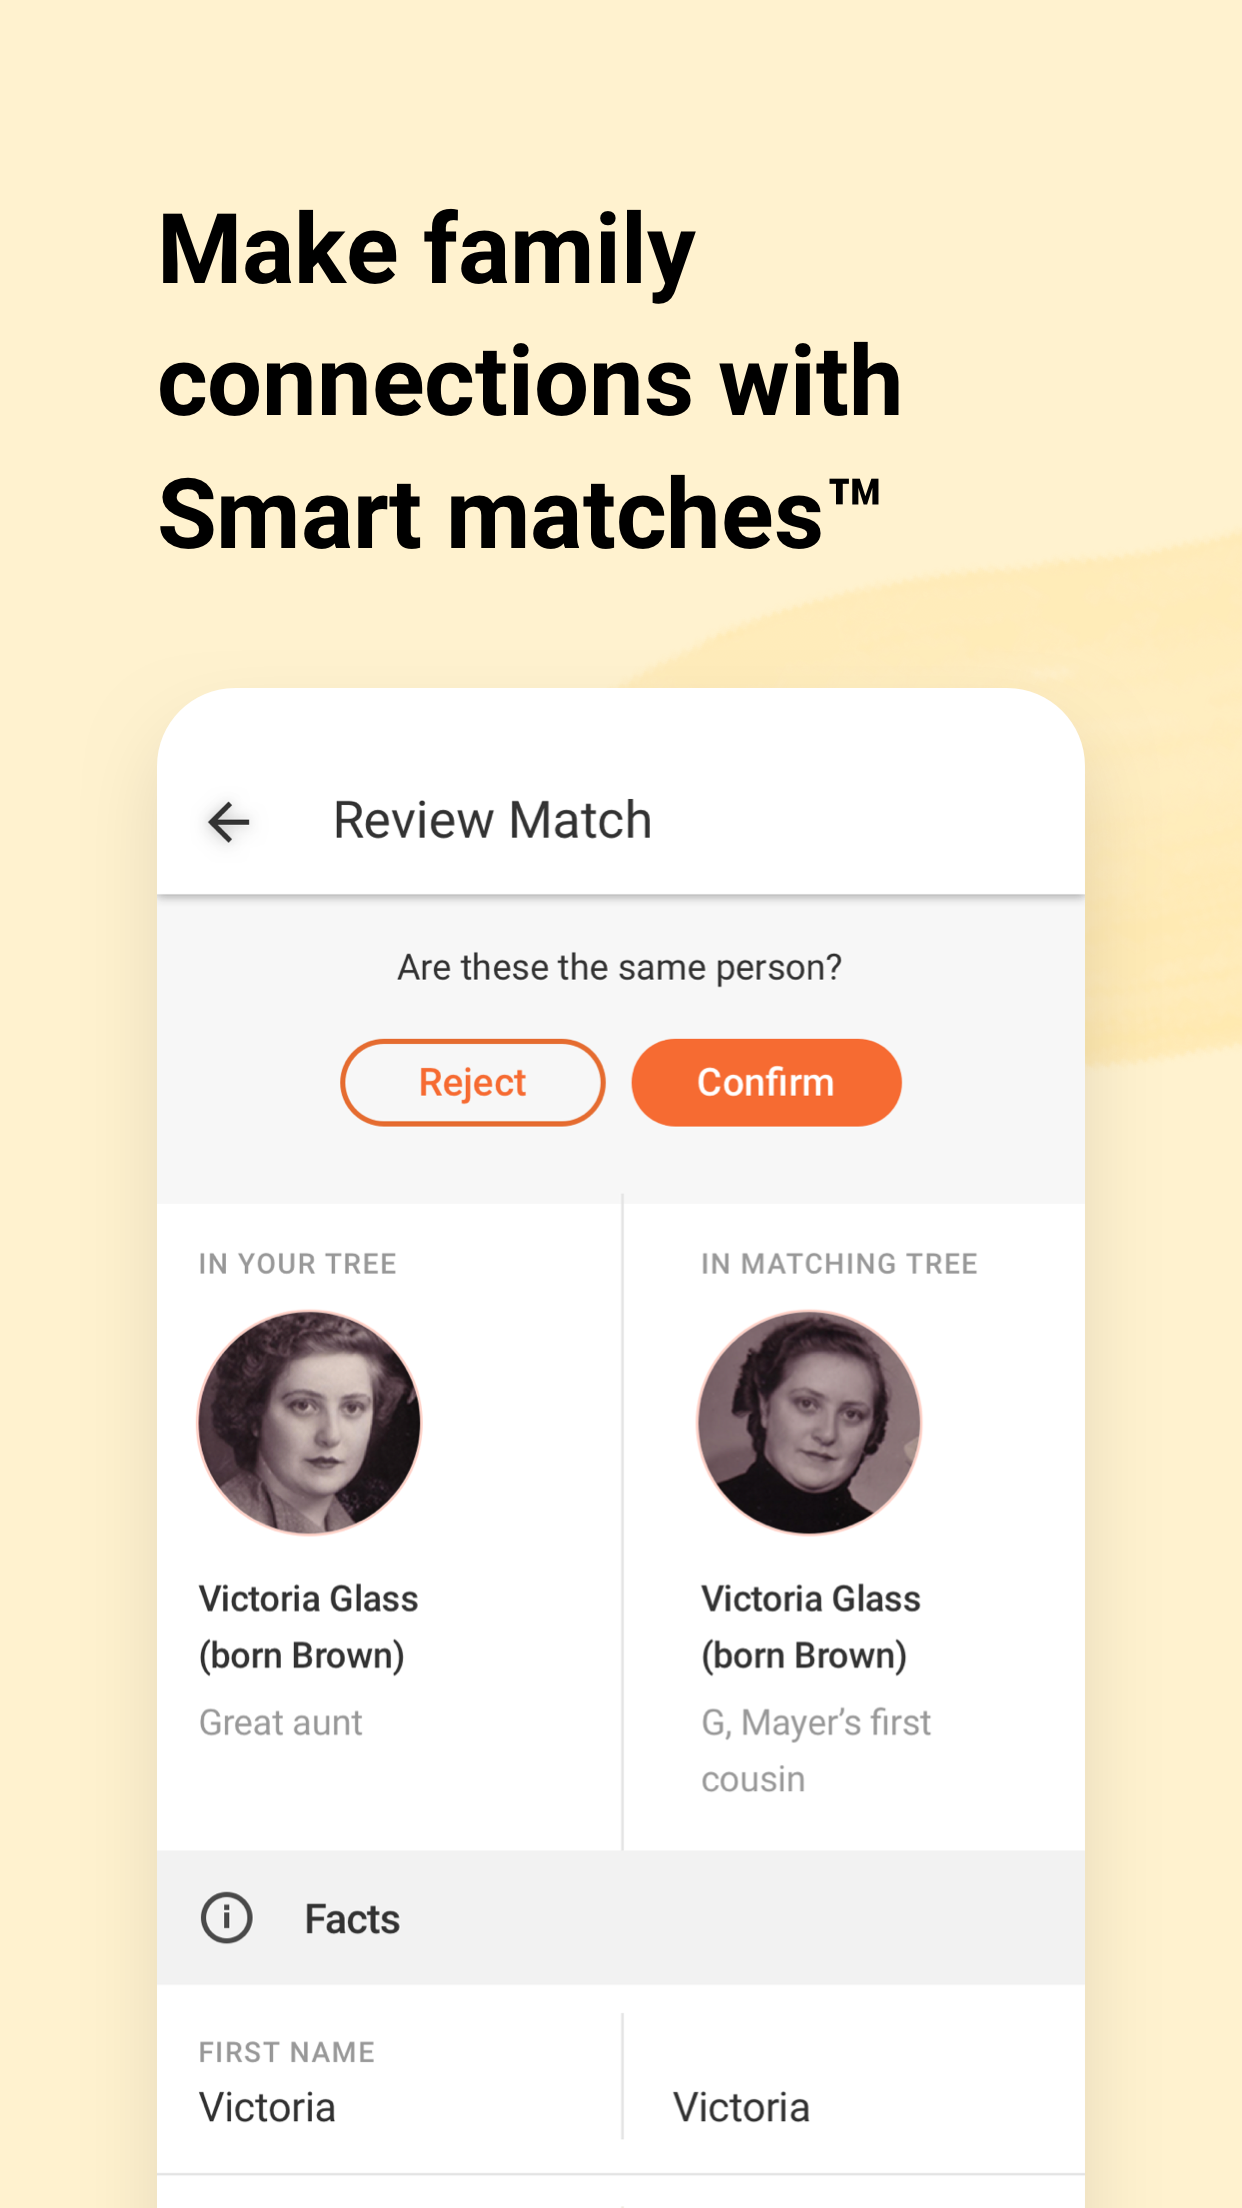This screenshot has height=2208, width=1242.
Task: Select Victoria Glass's name under In Your Tree
Action: click(x=308, y=1626)
